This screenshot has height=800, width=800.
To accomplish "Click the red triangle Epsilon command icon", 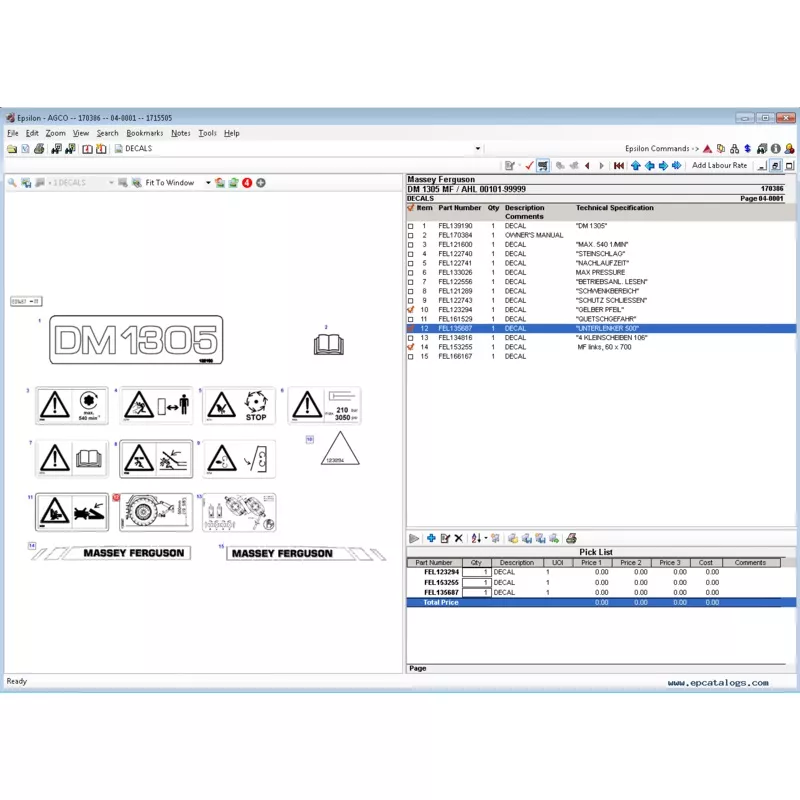I will (707, 148).
